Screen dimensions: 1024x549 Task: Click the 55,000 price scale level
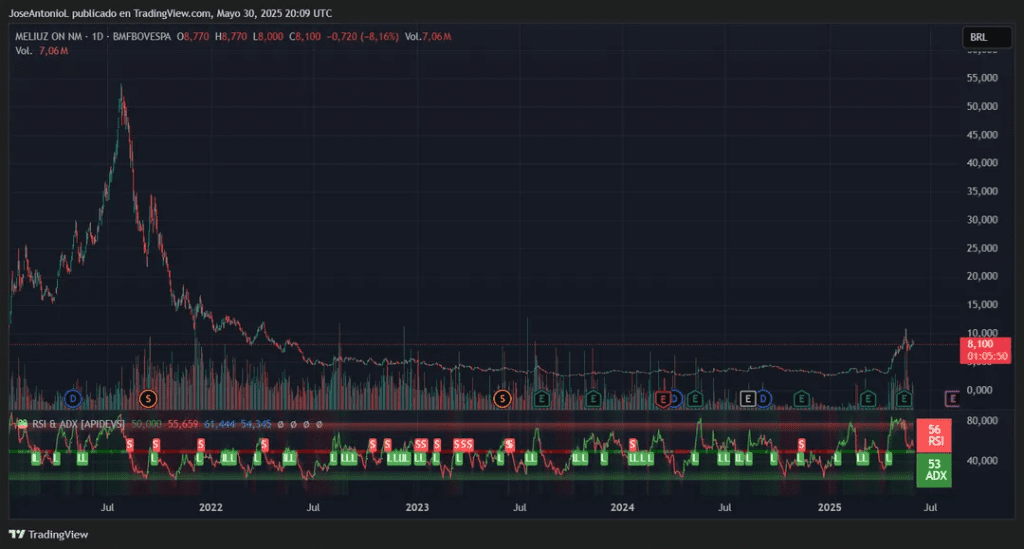(983, 77)
